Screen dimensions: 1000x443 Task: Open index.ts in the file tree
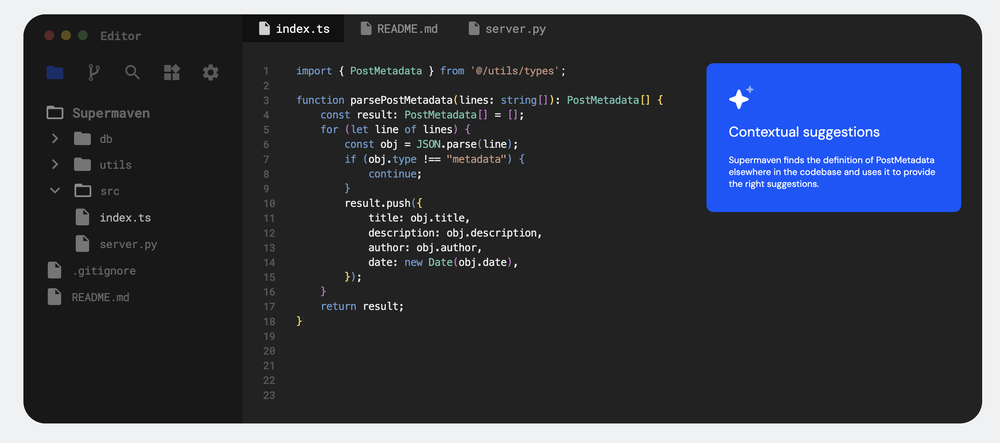click(x=125, y=217)
